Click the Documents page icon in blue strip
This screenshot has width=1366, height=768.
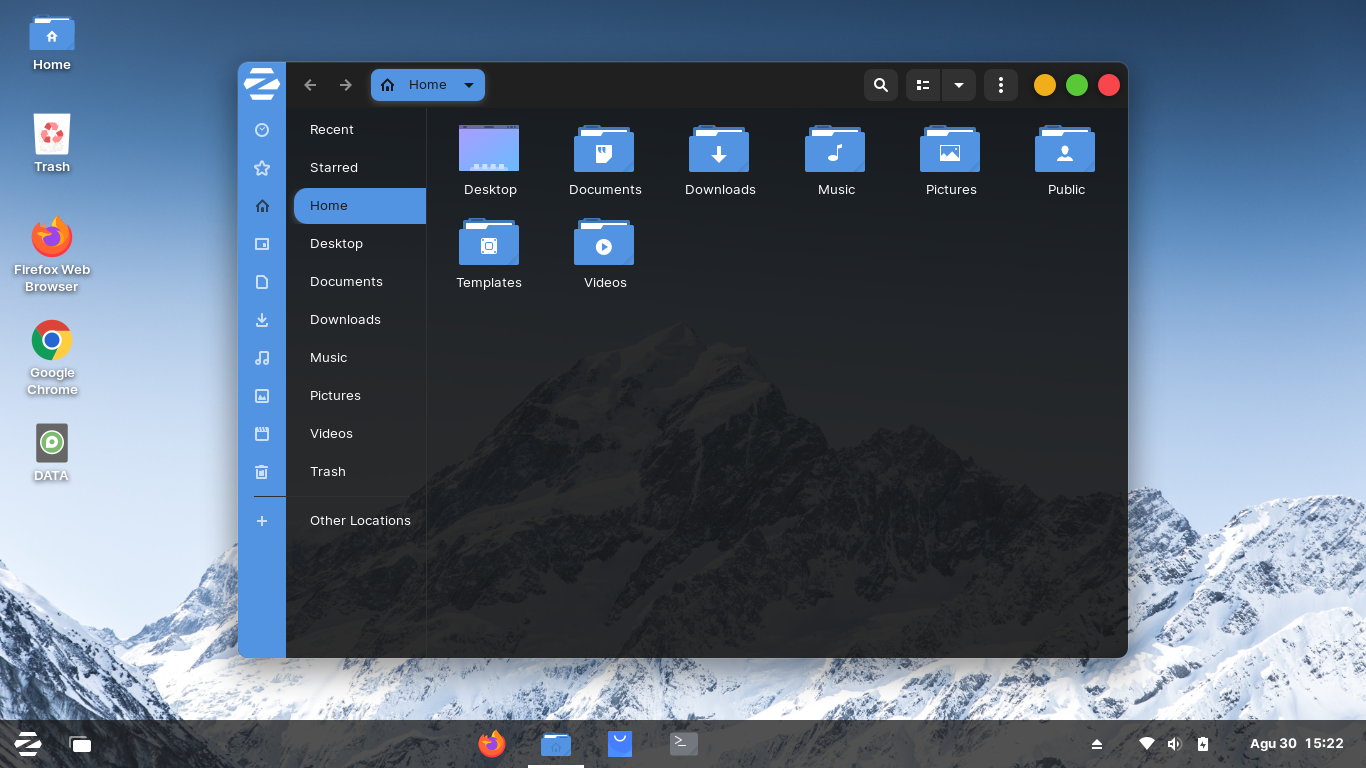pos(262,282)
